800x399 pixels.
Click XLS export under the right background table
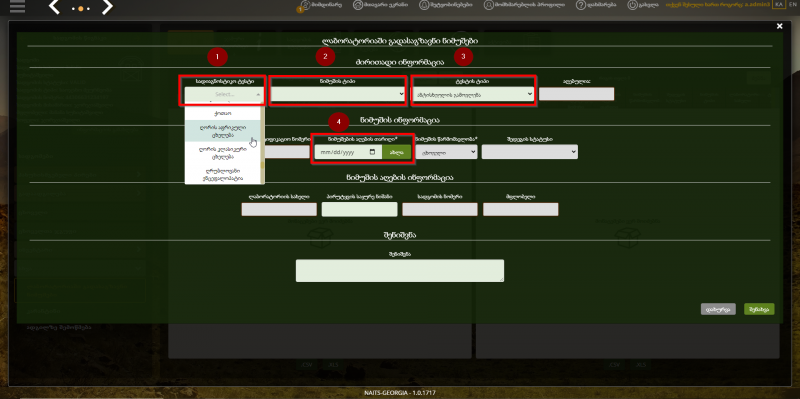click(x=640, y=365)
